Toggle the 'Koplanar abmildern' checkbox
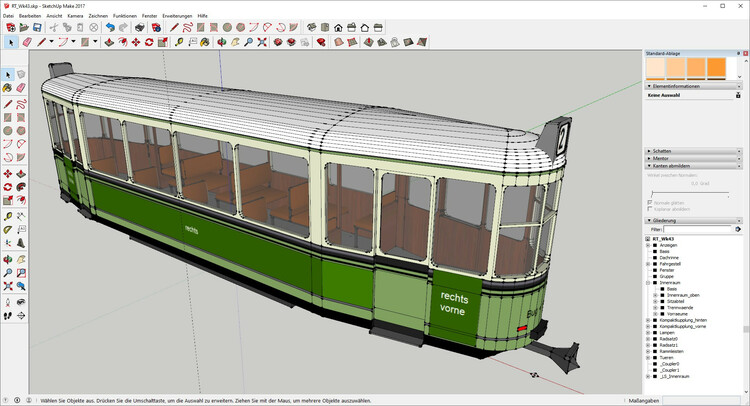 tap(650, 210)
